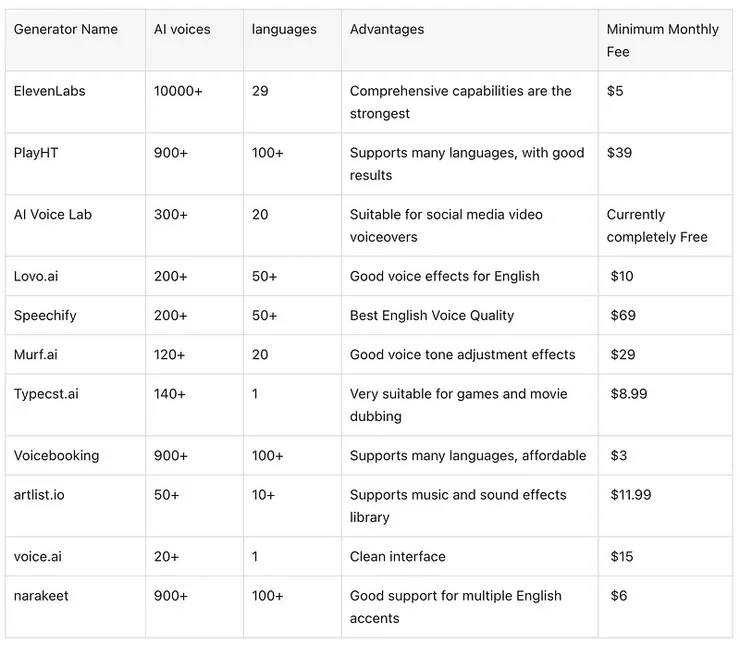Select the AI voices column header
The image size is (740, 646).
pyautogui.click(x=182, y=30)
